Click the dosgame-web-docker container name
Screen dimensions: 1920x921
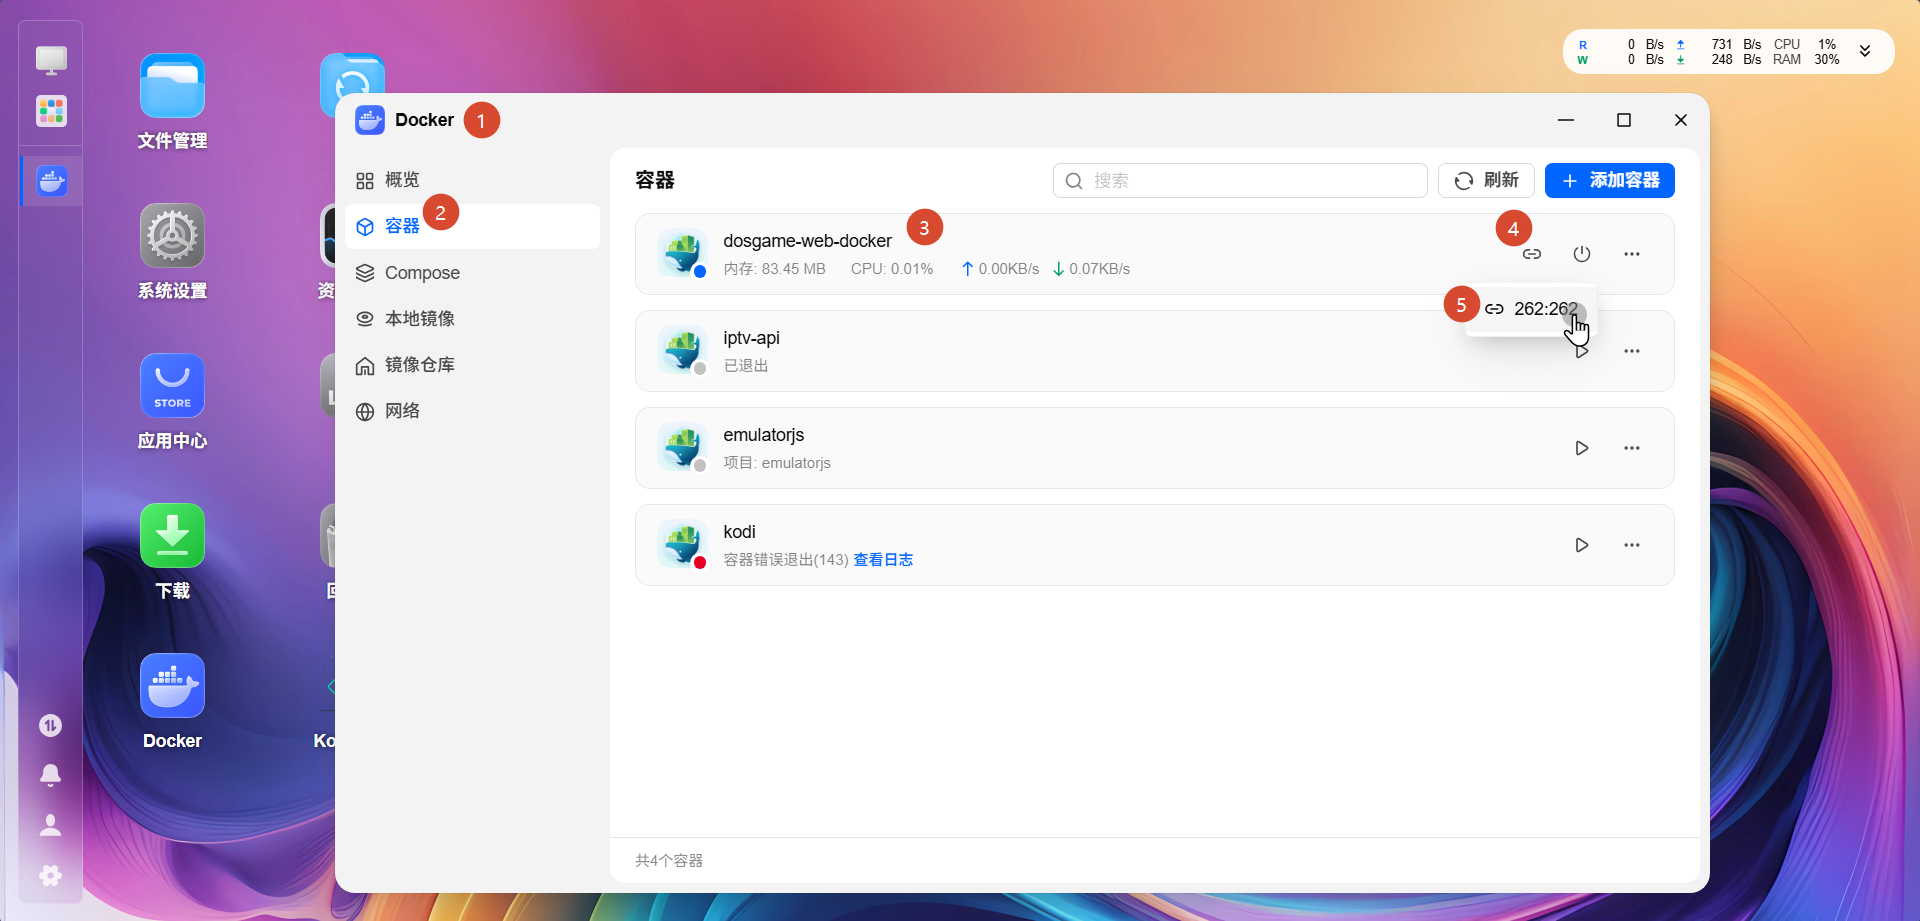(x=807, y=241)
